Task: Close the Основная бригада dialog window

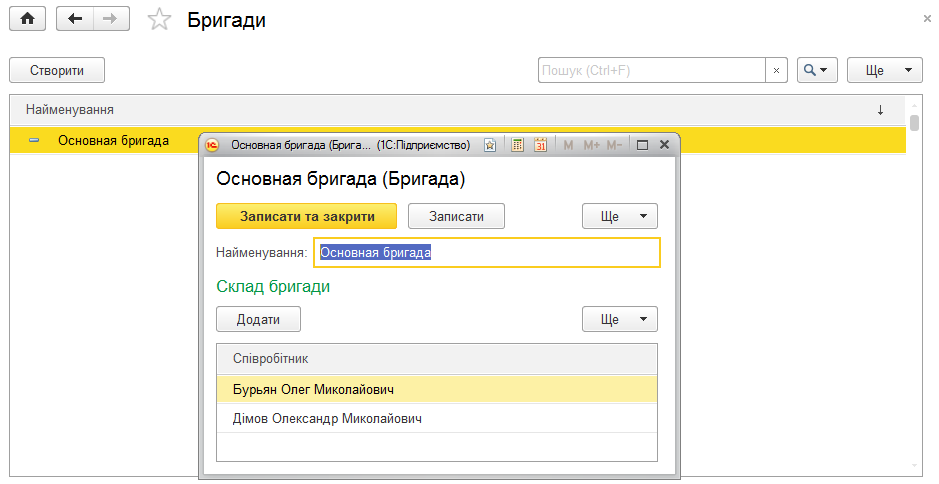Action: 664,145
